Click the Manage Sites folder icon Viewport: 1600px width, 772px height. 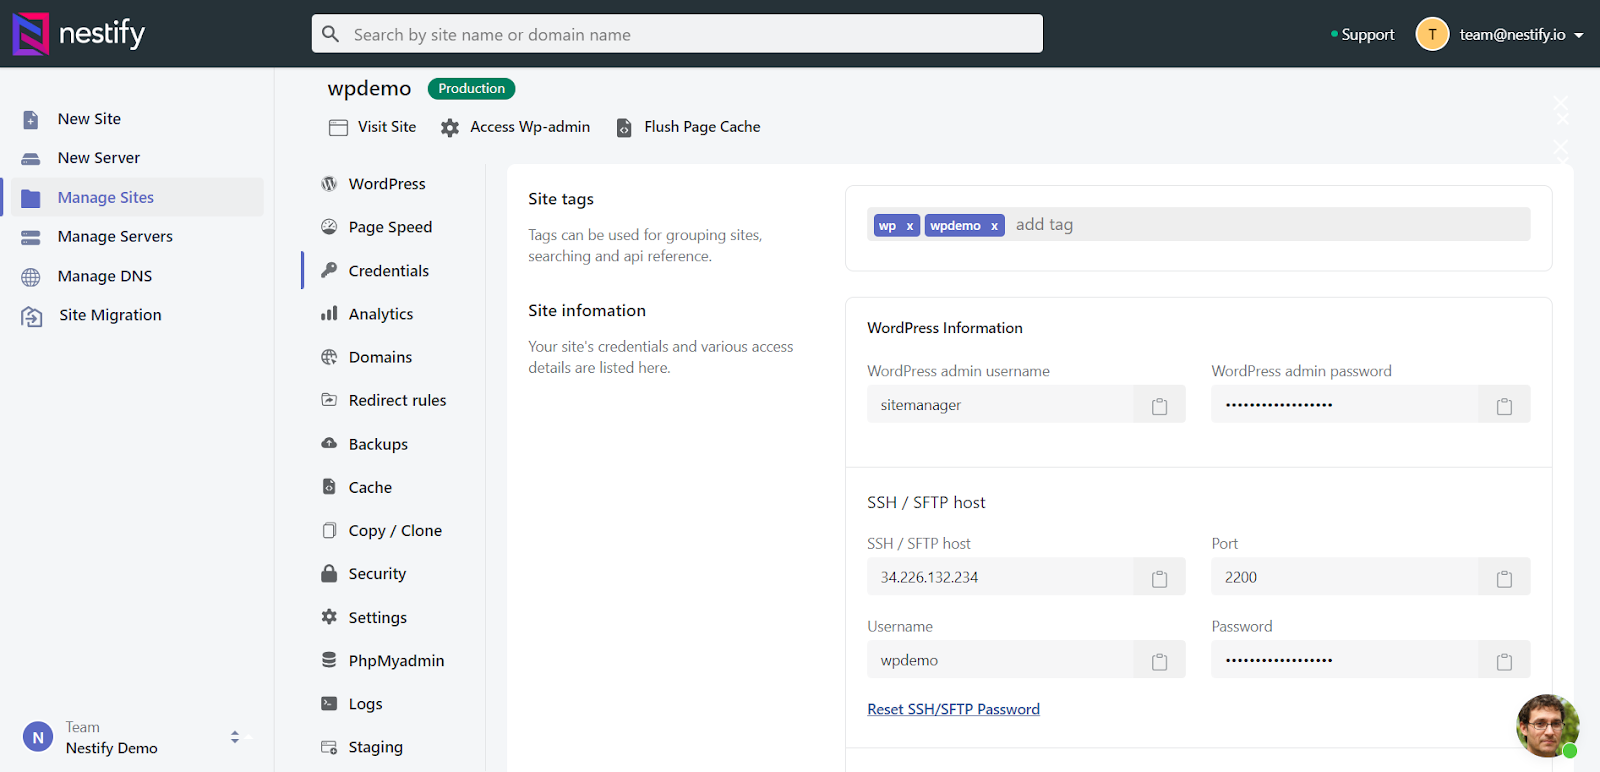(x=31, y=198)
